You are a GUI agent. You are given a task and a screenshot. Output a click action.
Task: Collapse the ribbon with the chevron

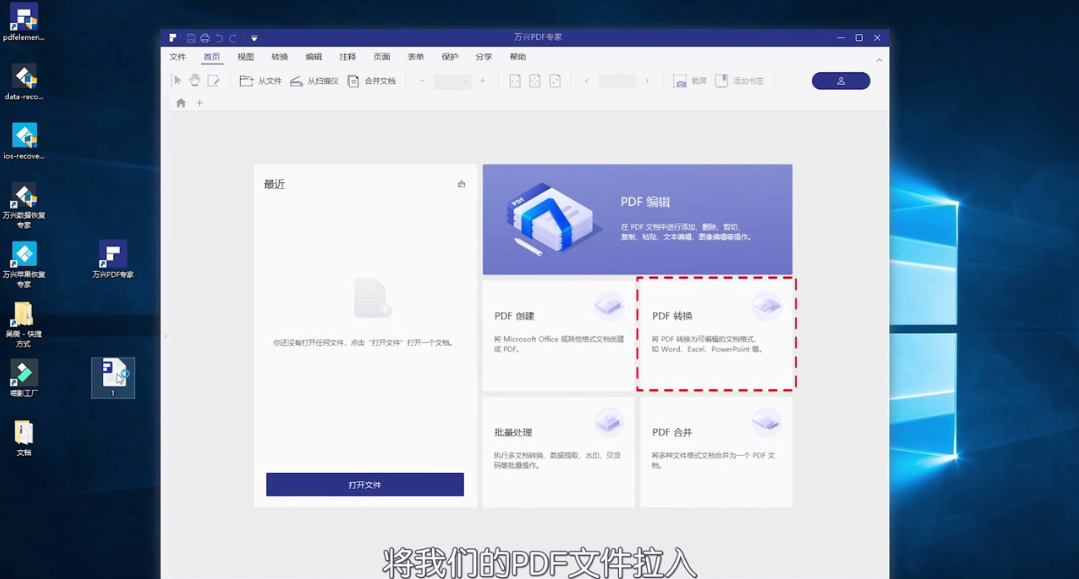point(879,61)
